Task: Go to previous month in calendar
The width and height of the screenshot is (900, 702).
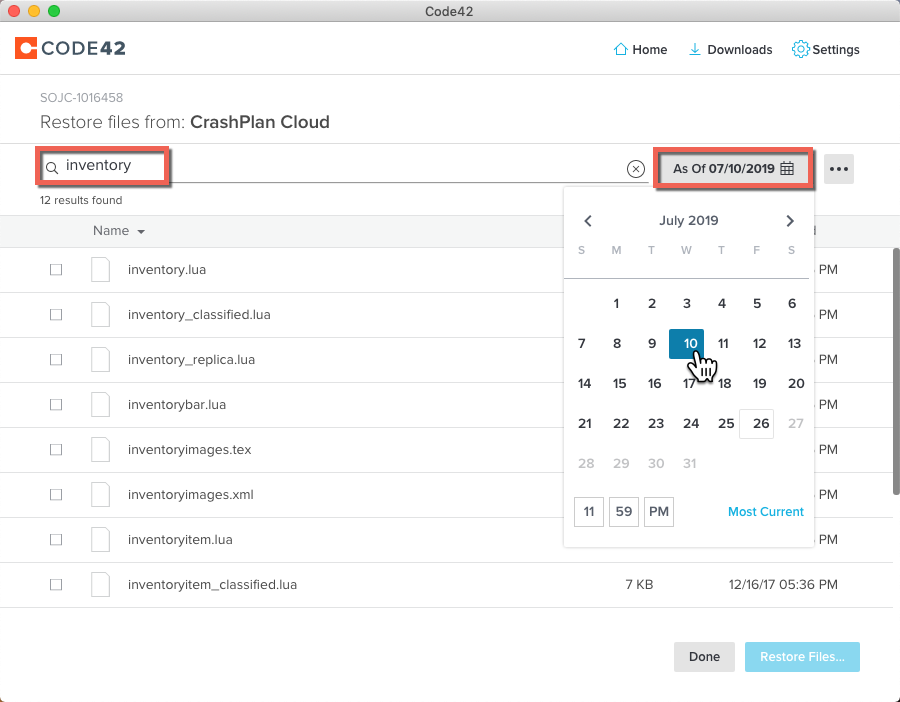Action: [x=587, y=221]
